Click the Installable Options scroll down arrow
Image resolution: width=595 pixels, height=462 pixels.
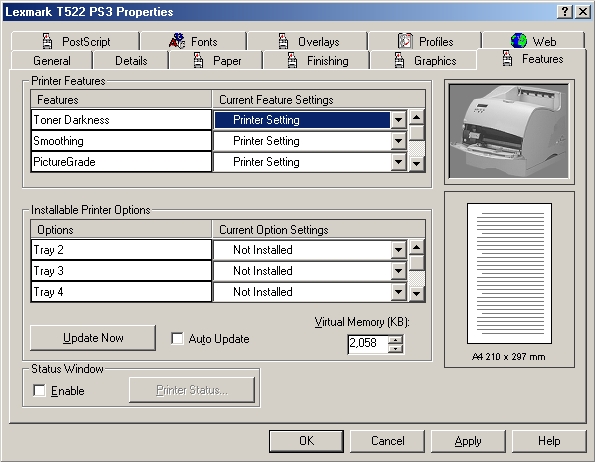(x=417, y=294)
